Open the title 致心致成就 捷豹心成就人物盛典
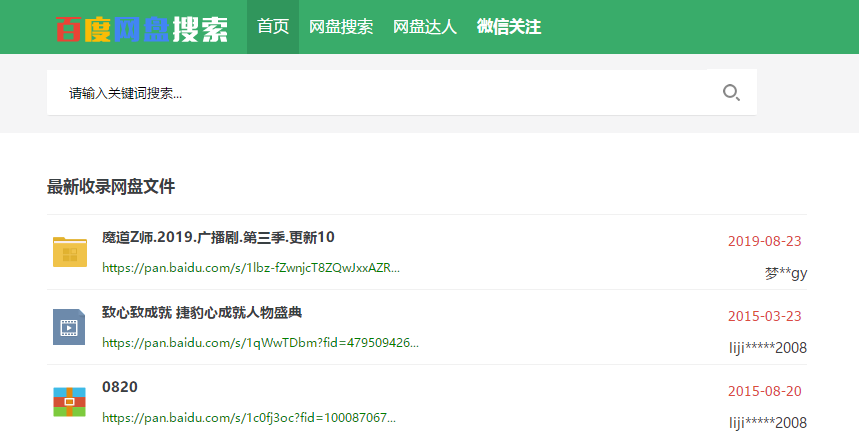859x436 pixels. [202, 312]
